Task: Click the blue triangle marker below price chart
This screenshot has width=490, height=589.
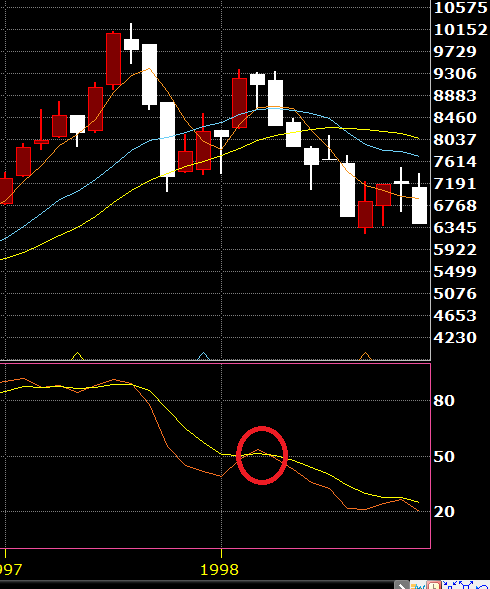Action: (203, 356)
